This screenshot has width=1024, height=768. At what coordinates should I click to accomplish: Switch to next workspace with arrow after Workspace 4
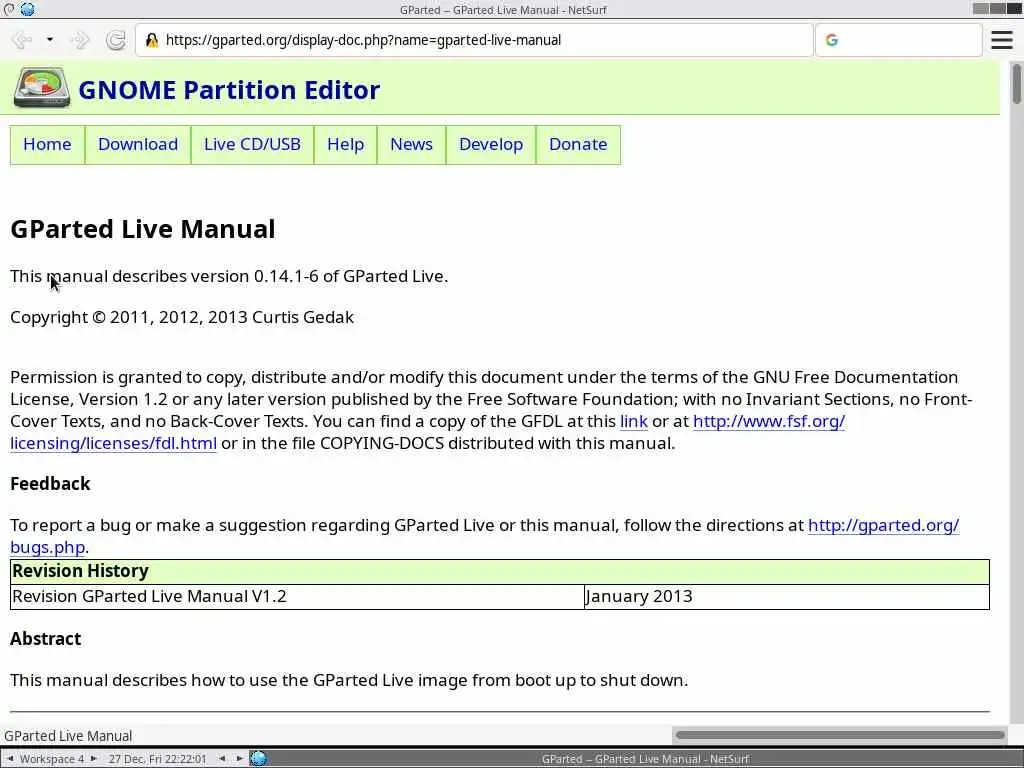[93, 758]
